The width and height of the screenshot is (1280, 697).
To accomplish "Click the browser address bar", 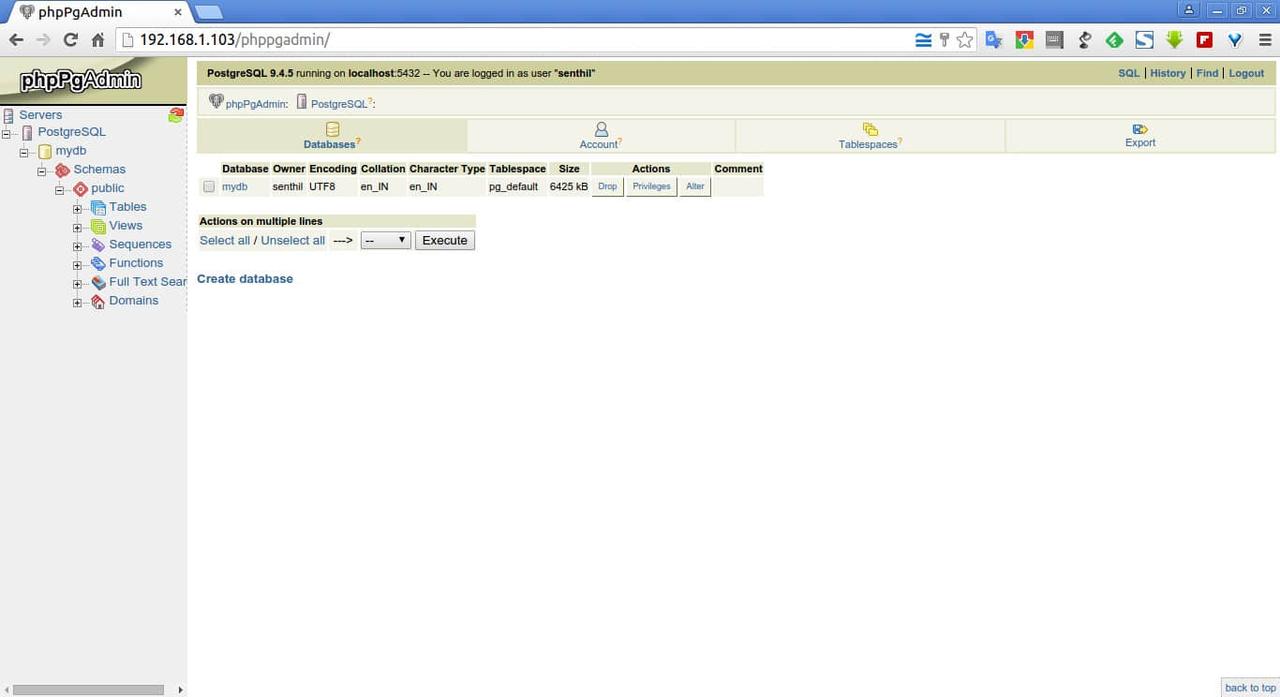I will [x=520, y=40].
